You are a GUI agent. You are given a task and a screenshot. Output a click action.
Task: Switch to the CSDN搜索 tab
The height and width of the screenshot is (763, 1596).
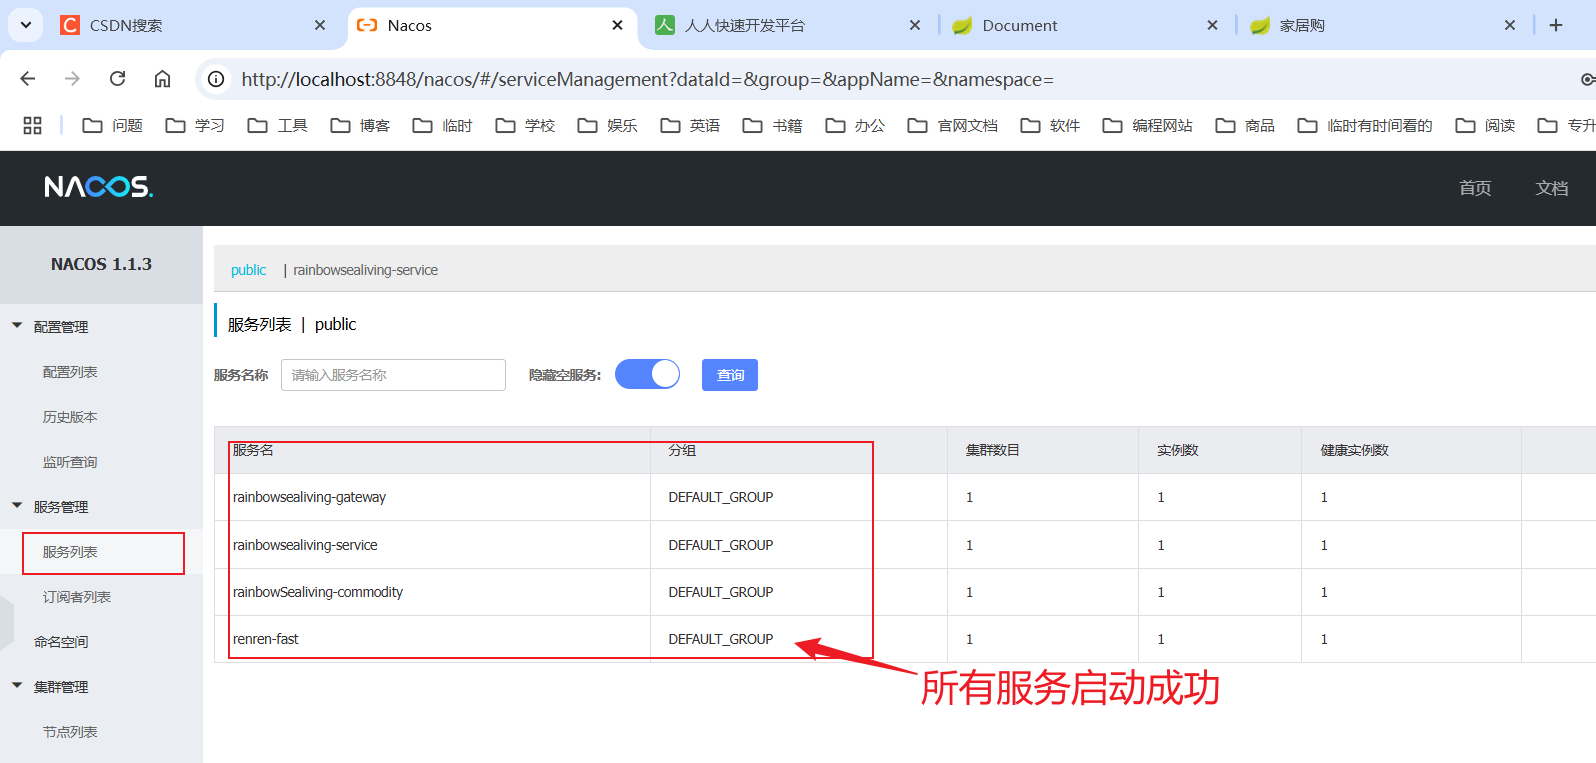[x=195, y=25]
